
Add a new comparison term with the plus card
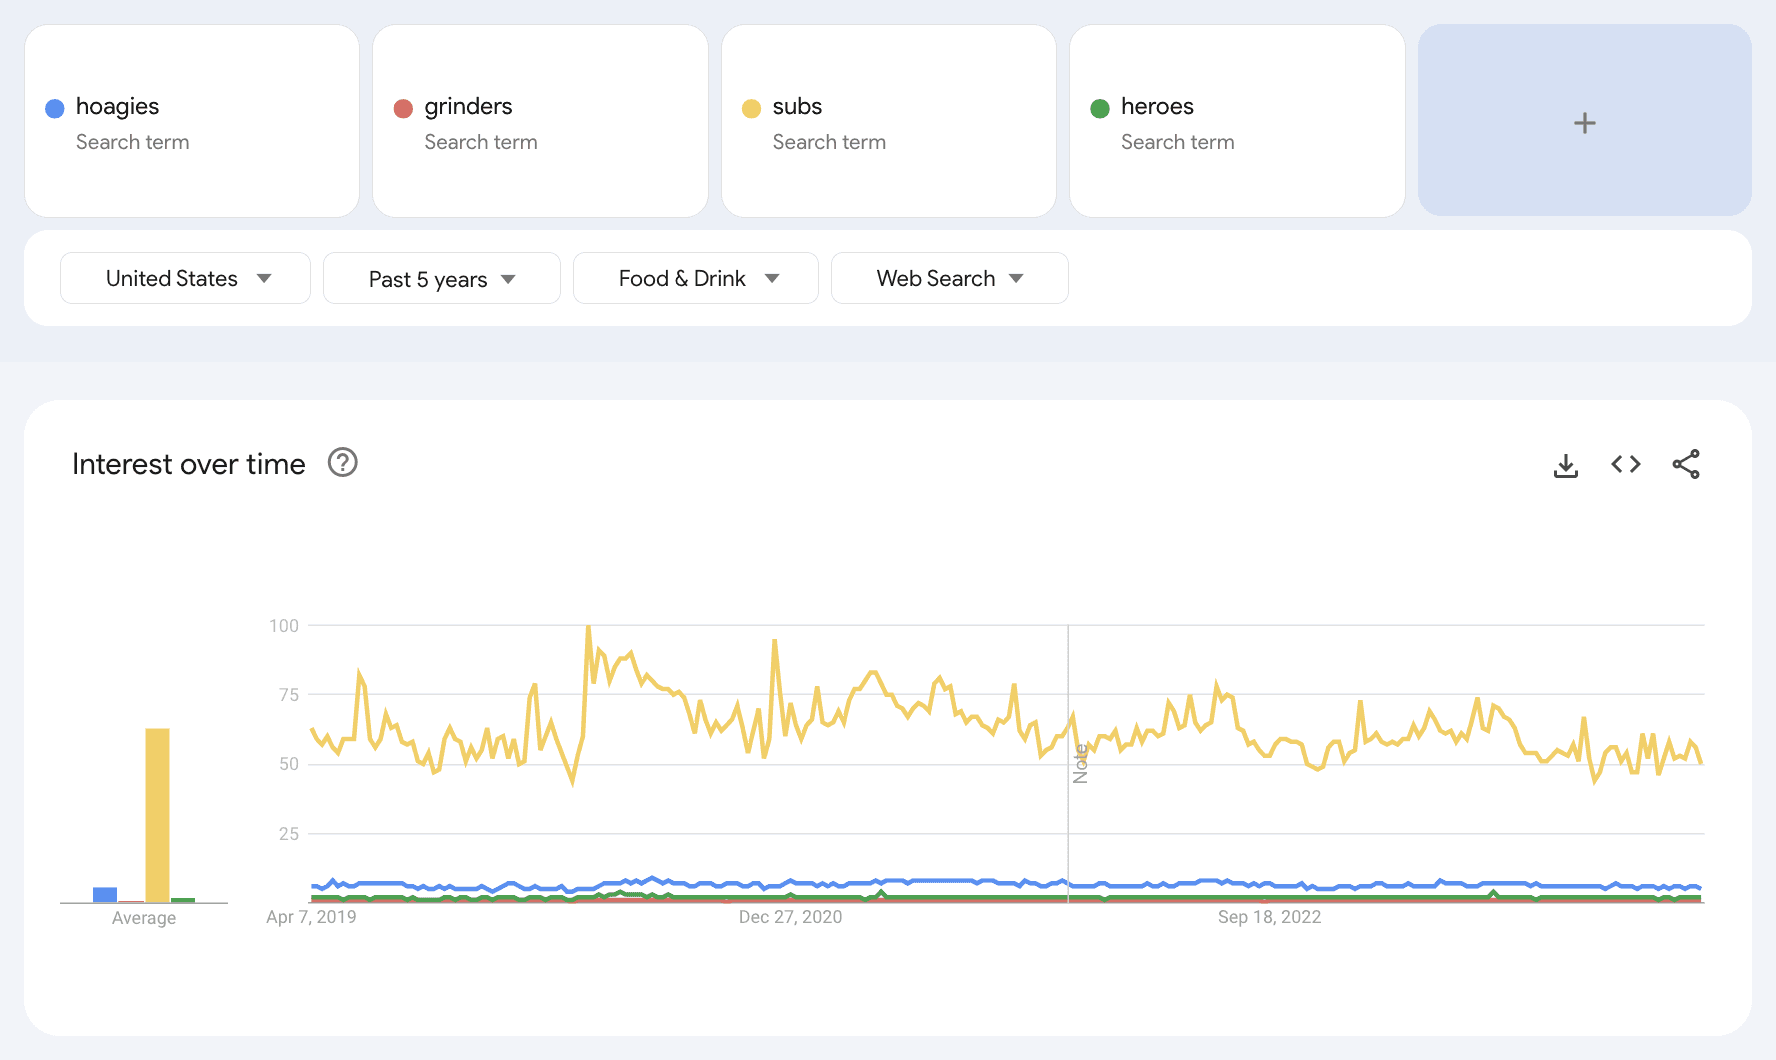(1584, 121)
